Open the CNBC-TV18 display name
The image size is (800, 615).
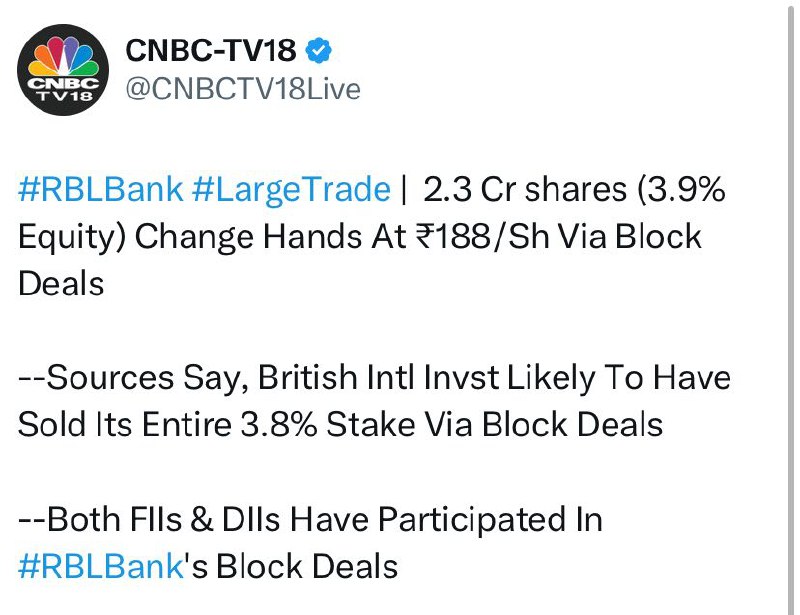click(x=211, y=51)
